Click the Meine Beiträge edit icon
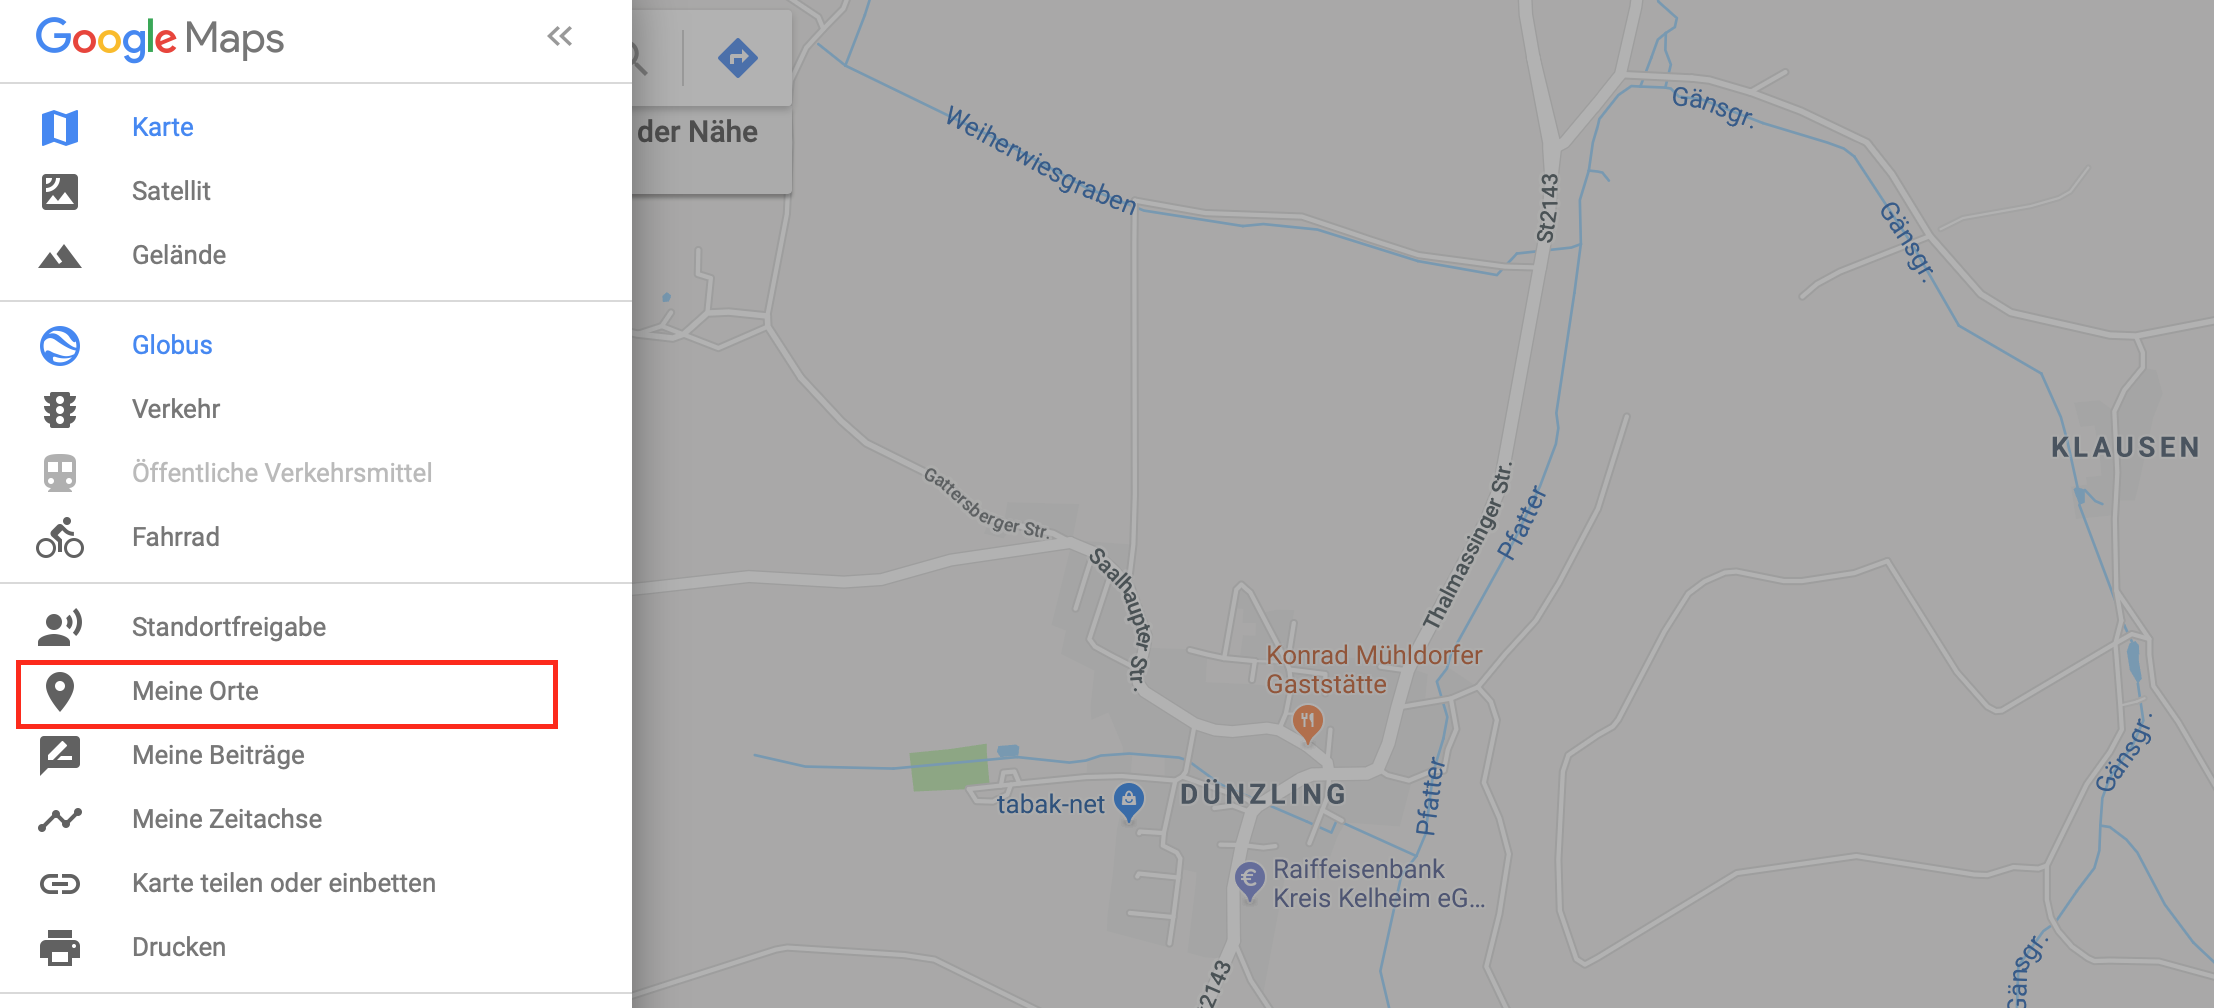The image size is (2214, 1008). (x=60, y=755)
